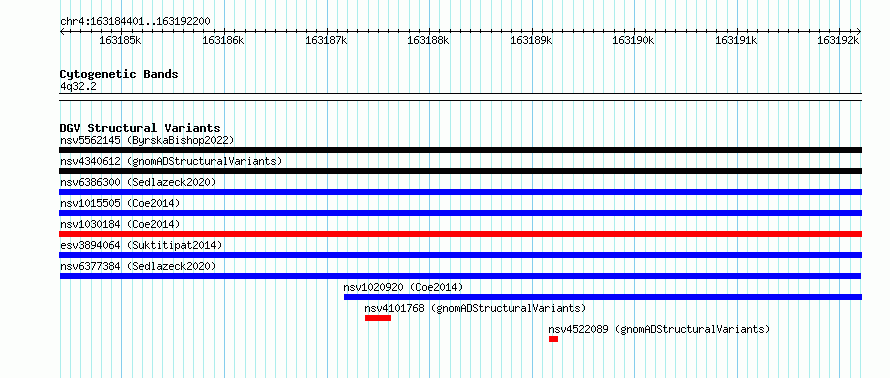This screenshot has height=378, width=890.
Task: Open the nsv1015505 (Coe2014) label
Action: coord(120,203)
